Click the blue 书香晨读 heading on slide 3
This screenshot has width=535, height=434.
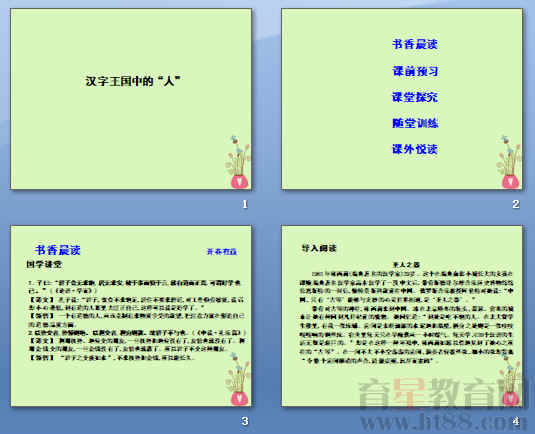[57, 250]
